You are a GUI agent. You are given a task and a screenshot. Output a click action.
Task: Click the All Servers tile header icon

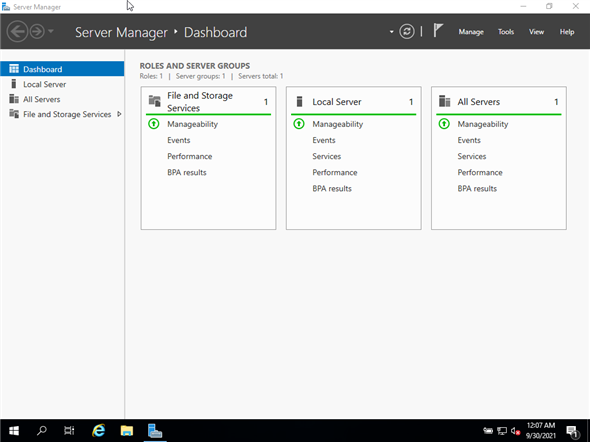[x=444, y=101]
